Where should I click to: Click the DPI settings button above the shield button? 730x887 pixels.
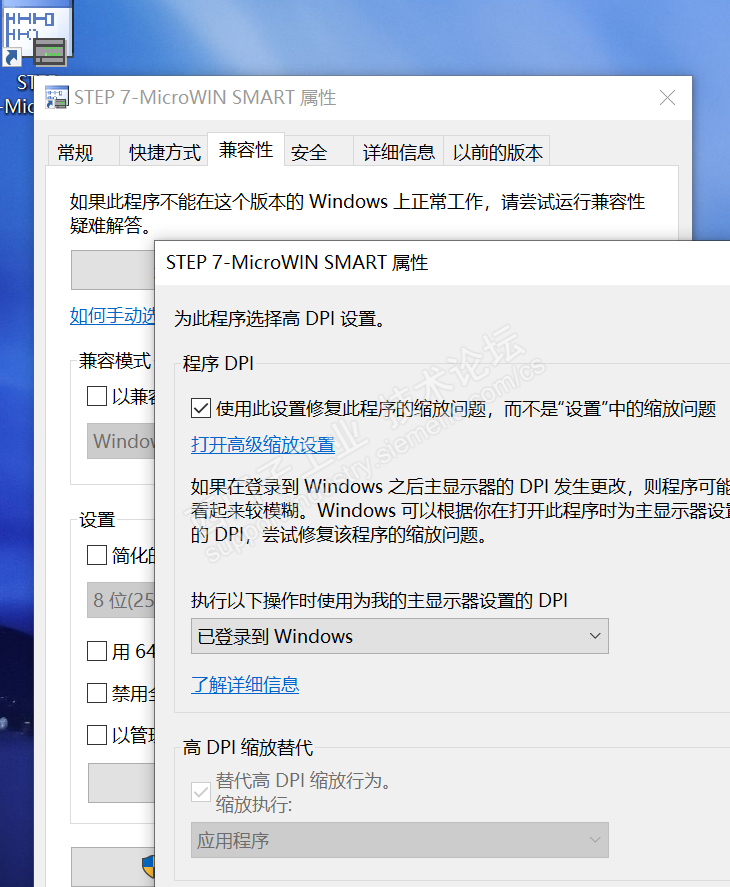[121, 783]
